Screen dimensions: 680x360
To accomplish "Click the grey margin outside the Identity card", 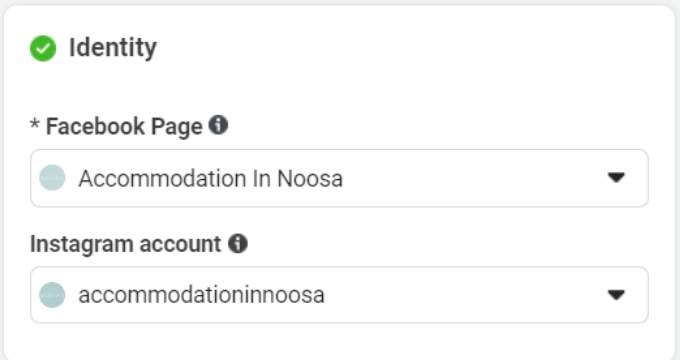I will click(678, 182).
